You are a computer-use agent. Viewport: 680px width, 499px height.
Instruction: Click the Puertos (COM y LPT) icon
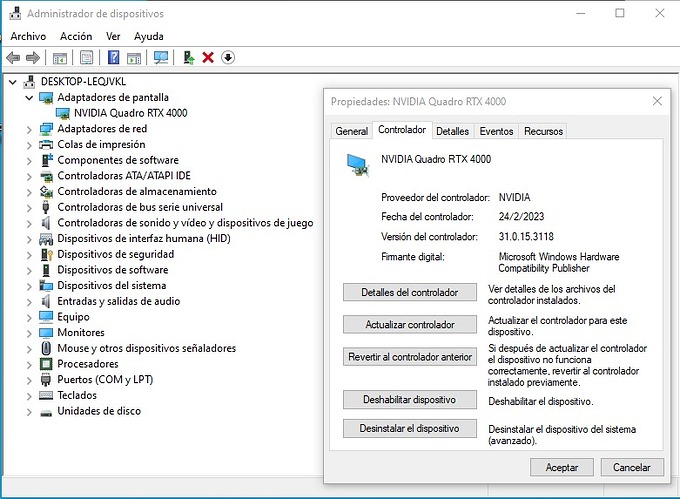point(46,380)
